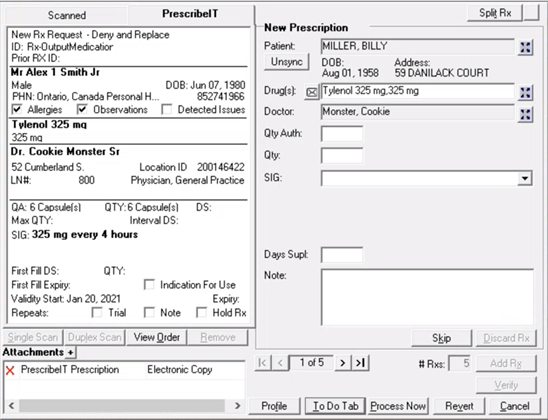Enable the Hold Rx checkbox

point(201,312)
